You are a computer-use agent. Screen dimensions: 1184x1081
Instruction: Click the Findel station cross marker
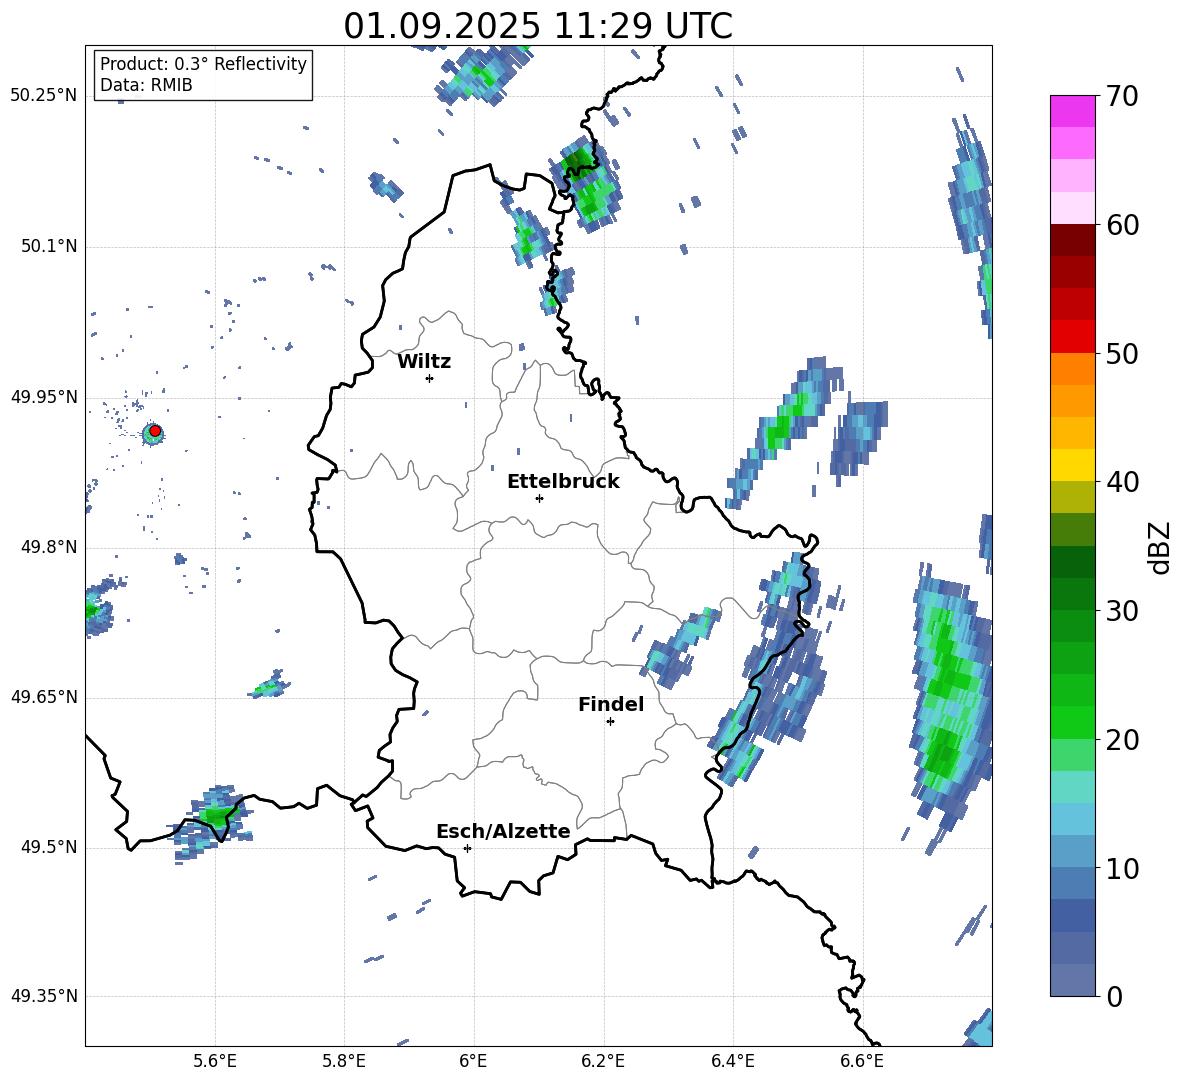pyautogui.click(x=610, y=722)
